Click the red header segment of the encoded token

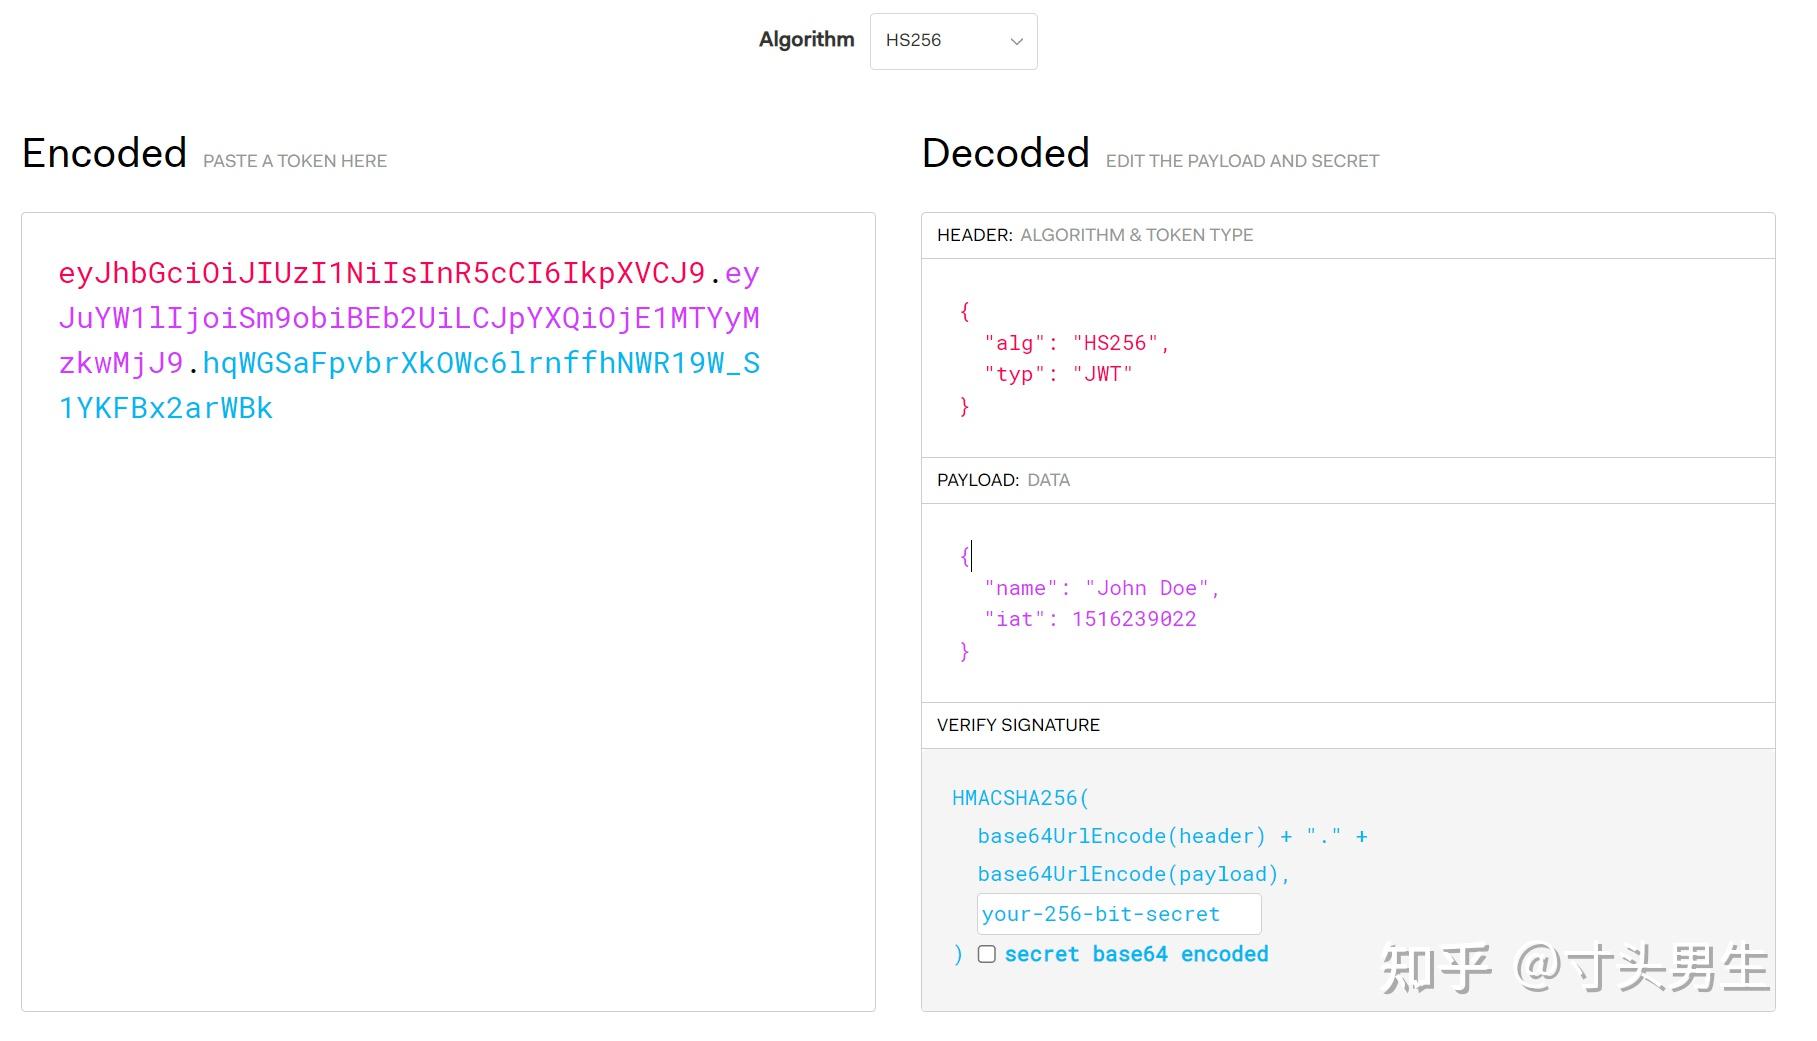pos(381,273)
